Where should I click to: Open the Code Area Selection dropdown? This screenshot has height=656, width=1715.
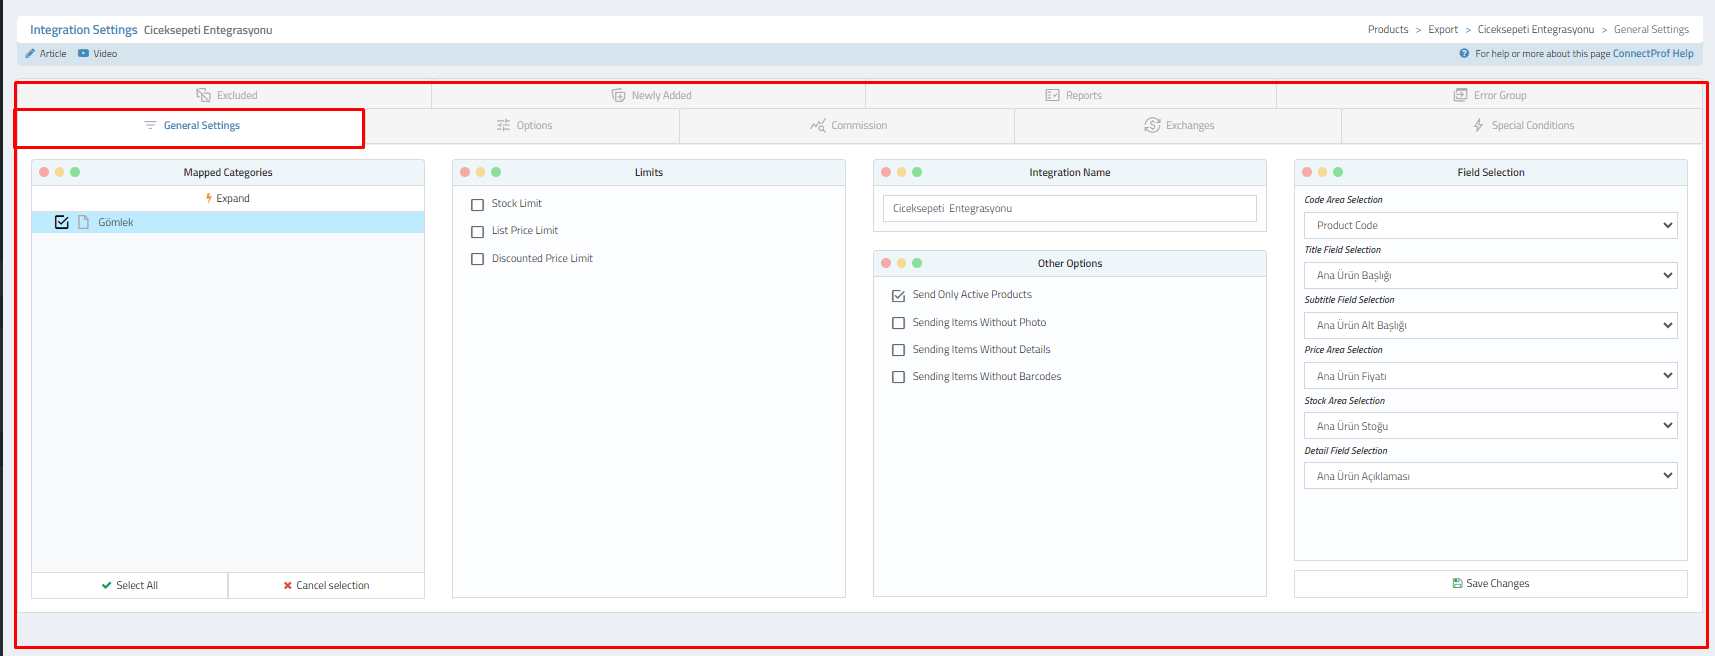click(1490, 226)
